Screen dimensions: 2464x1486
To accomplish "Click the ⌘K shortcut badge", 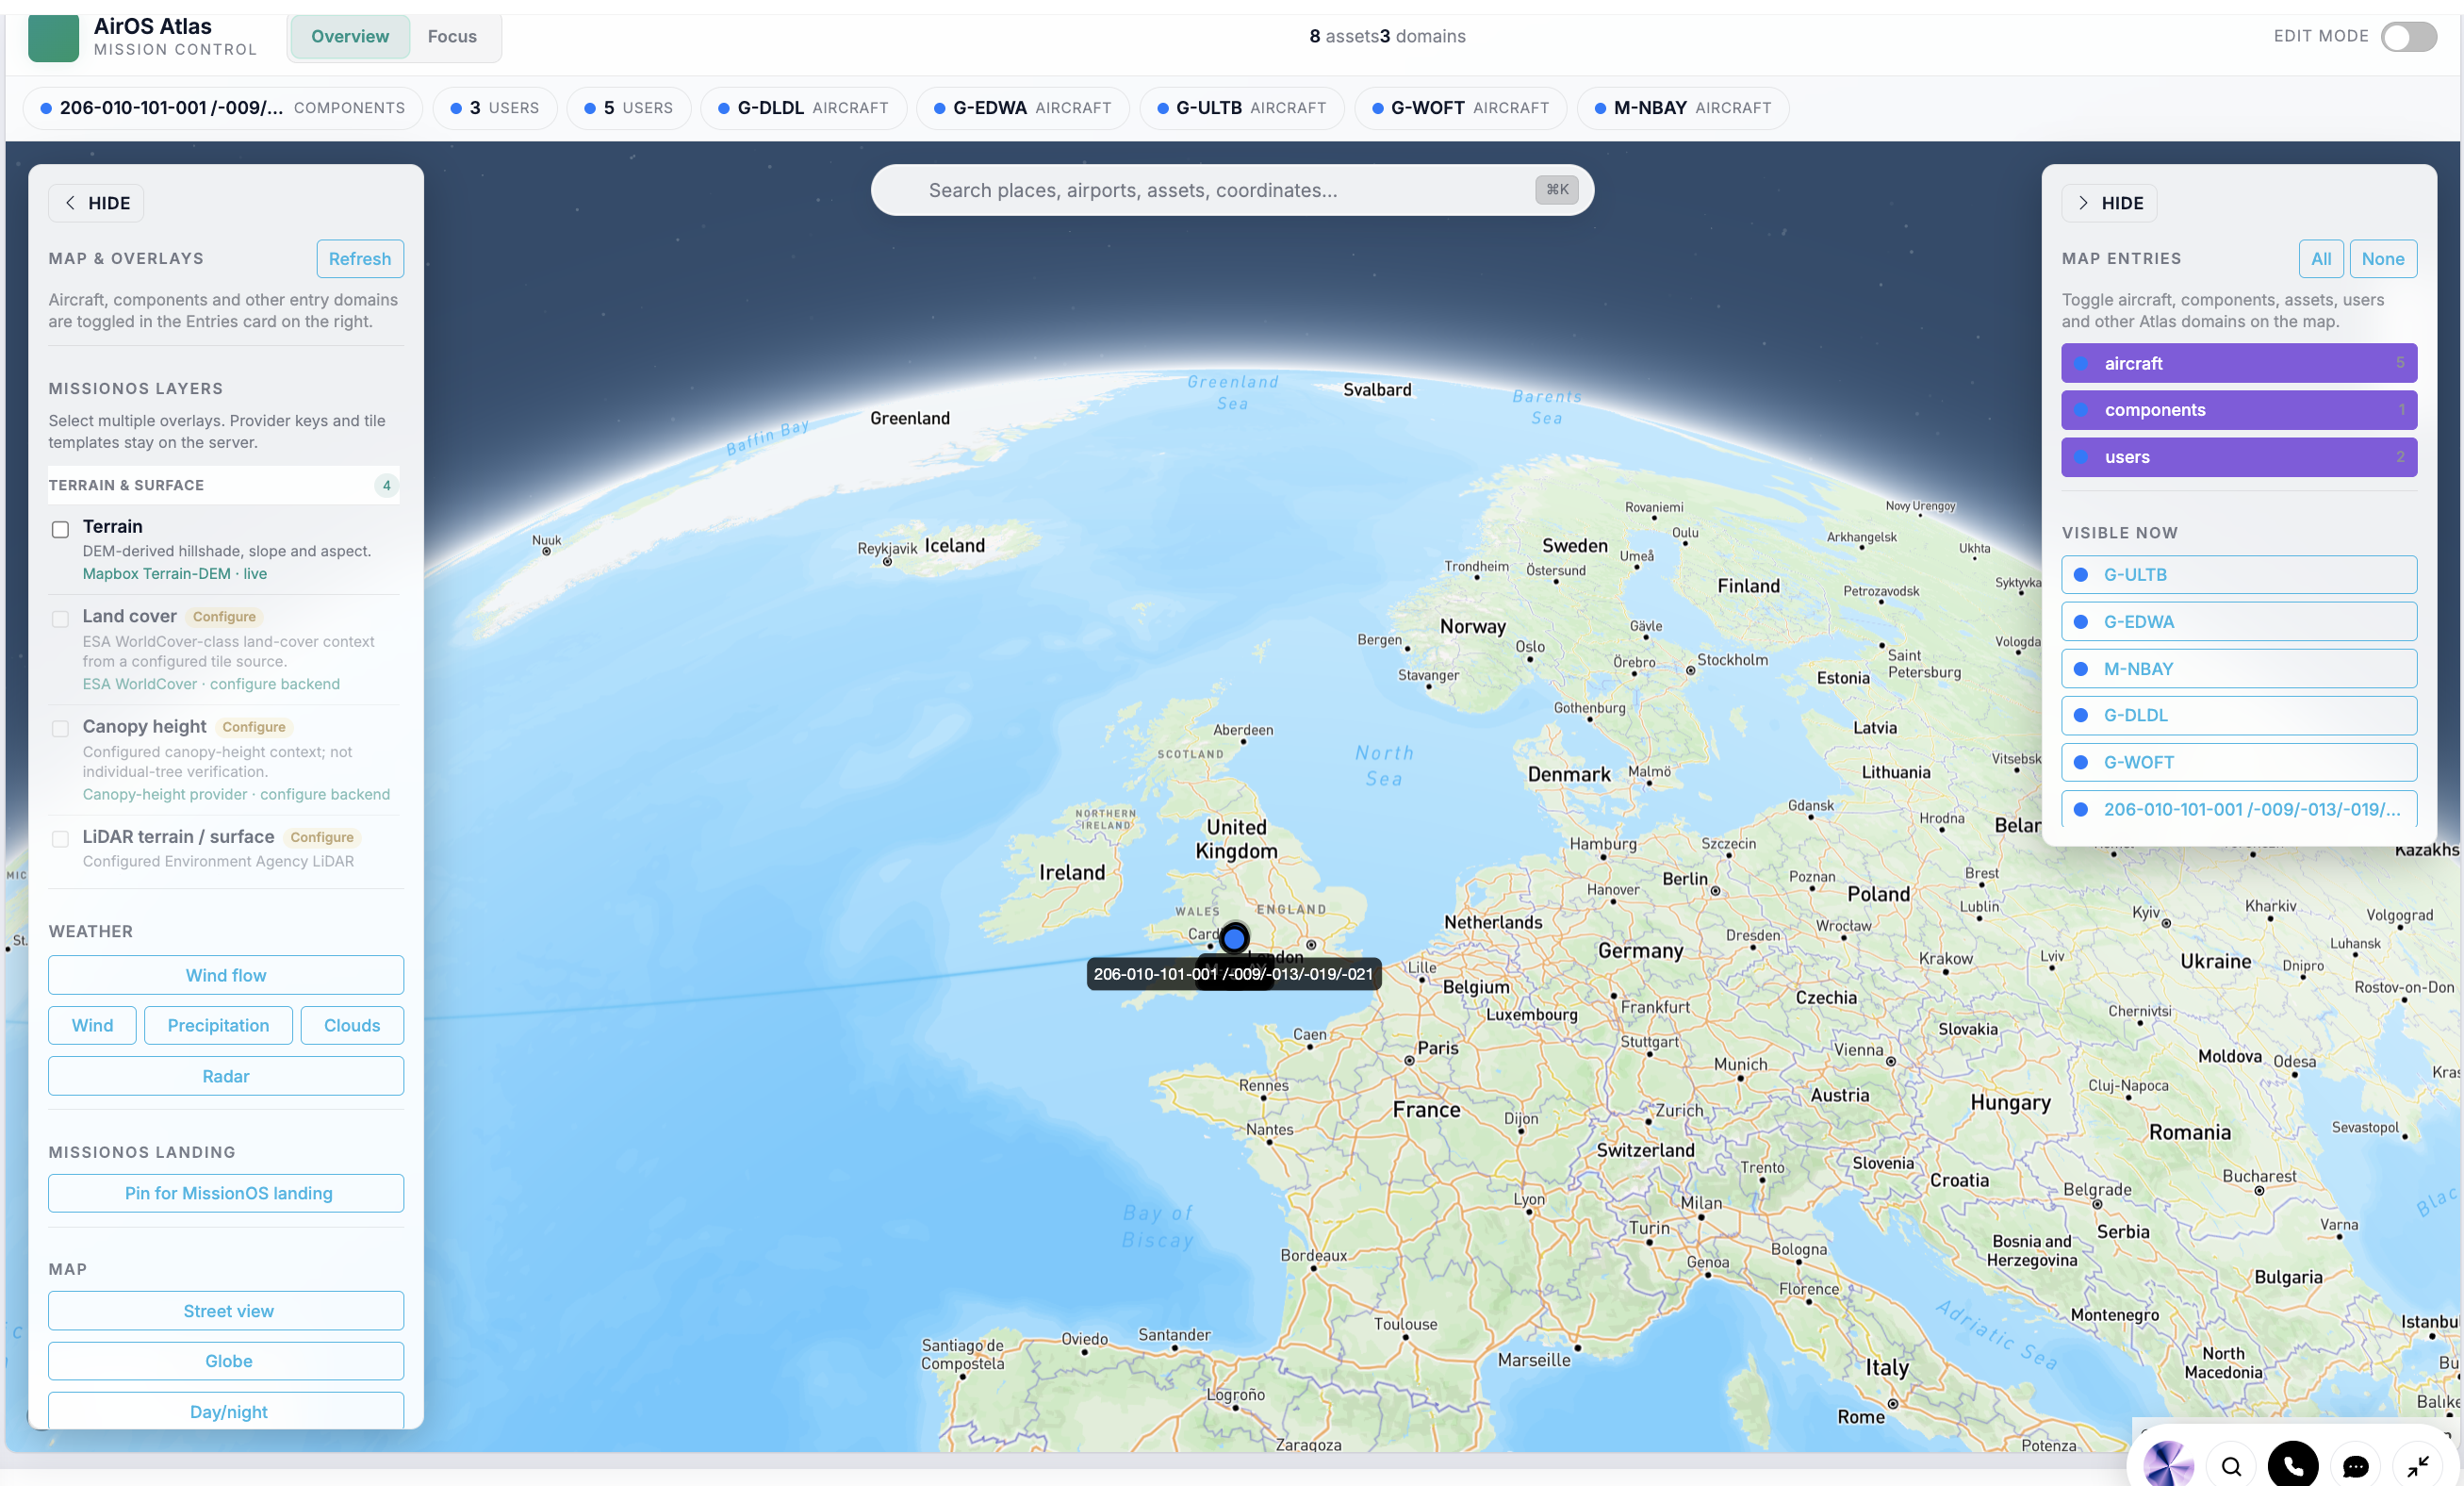I will tap(1556, 190).
